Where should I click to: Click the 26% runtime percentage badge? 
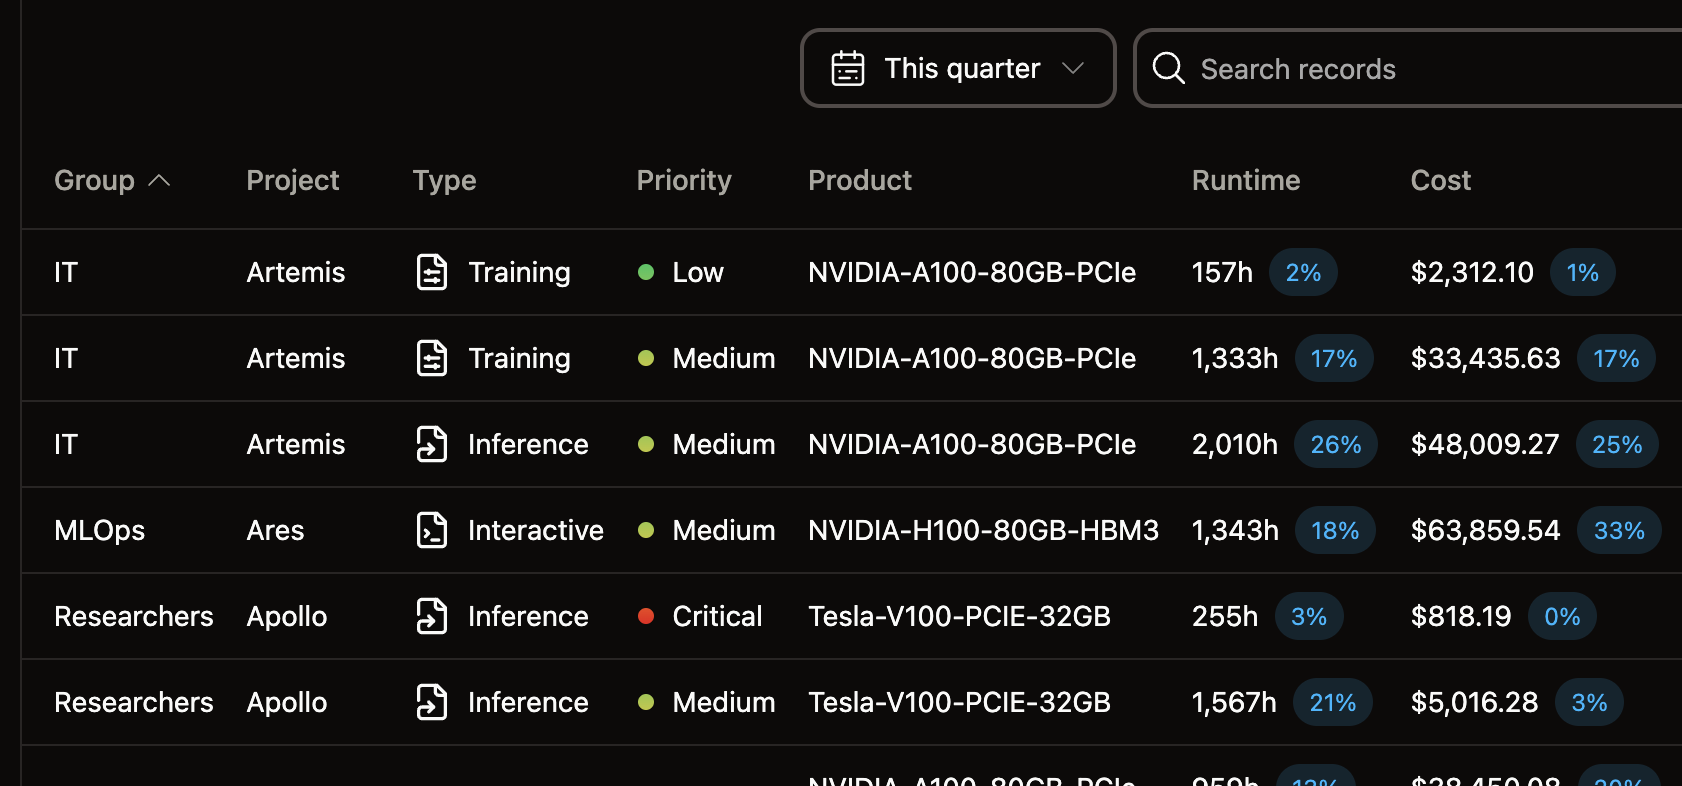click(x=1335, y=444)
